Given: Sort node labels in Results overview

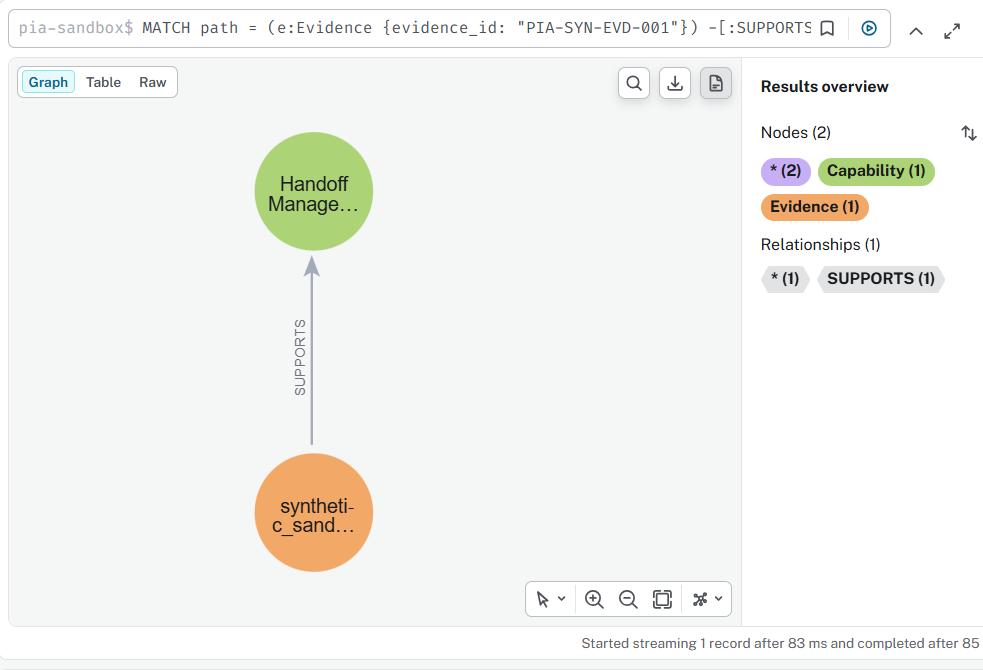Looking at the screenshot, I should [x=969, y=133].
